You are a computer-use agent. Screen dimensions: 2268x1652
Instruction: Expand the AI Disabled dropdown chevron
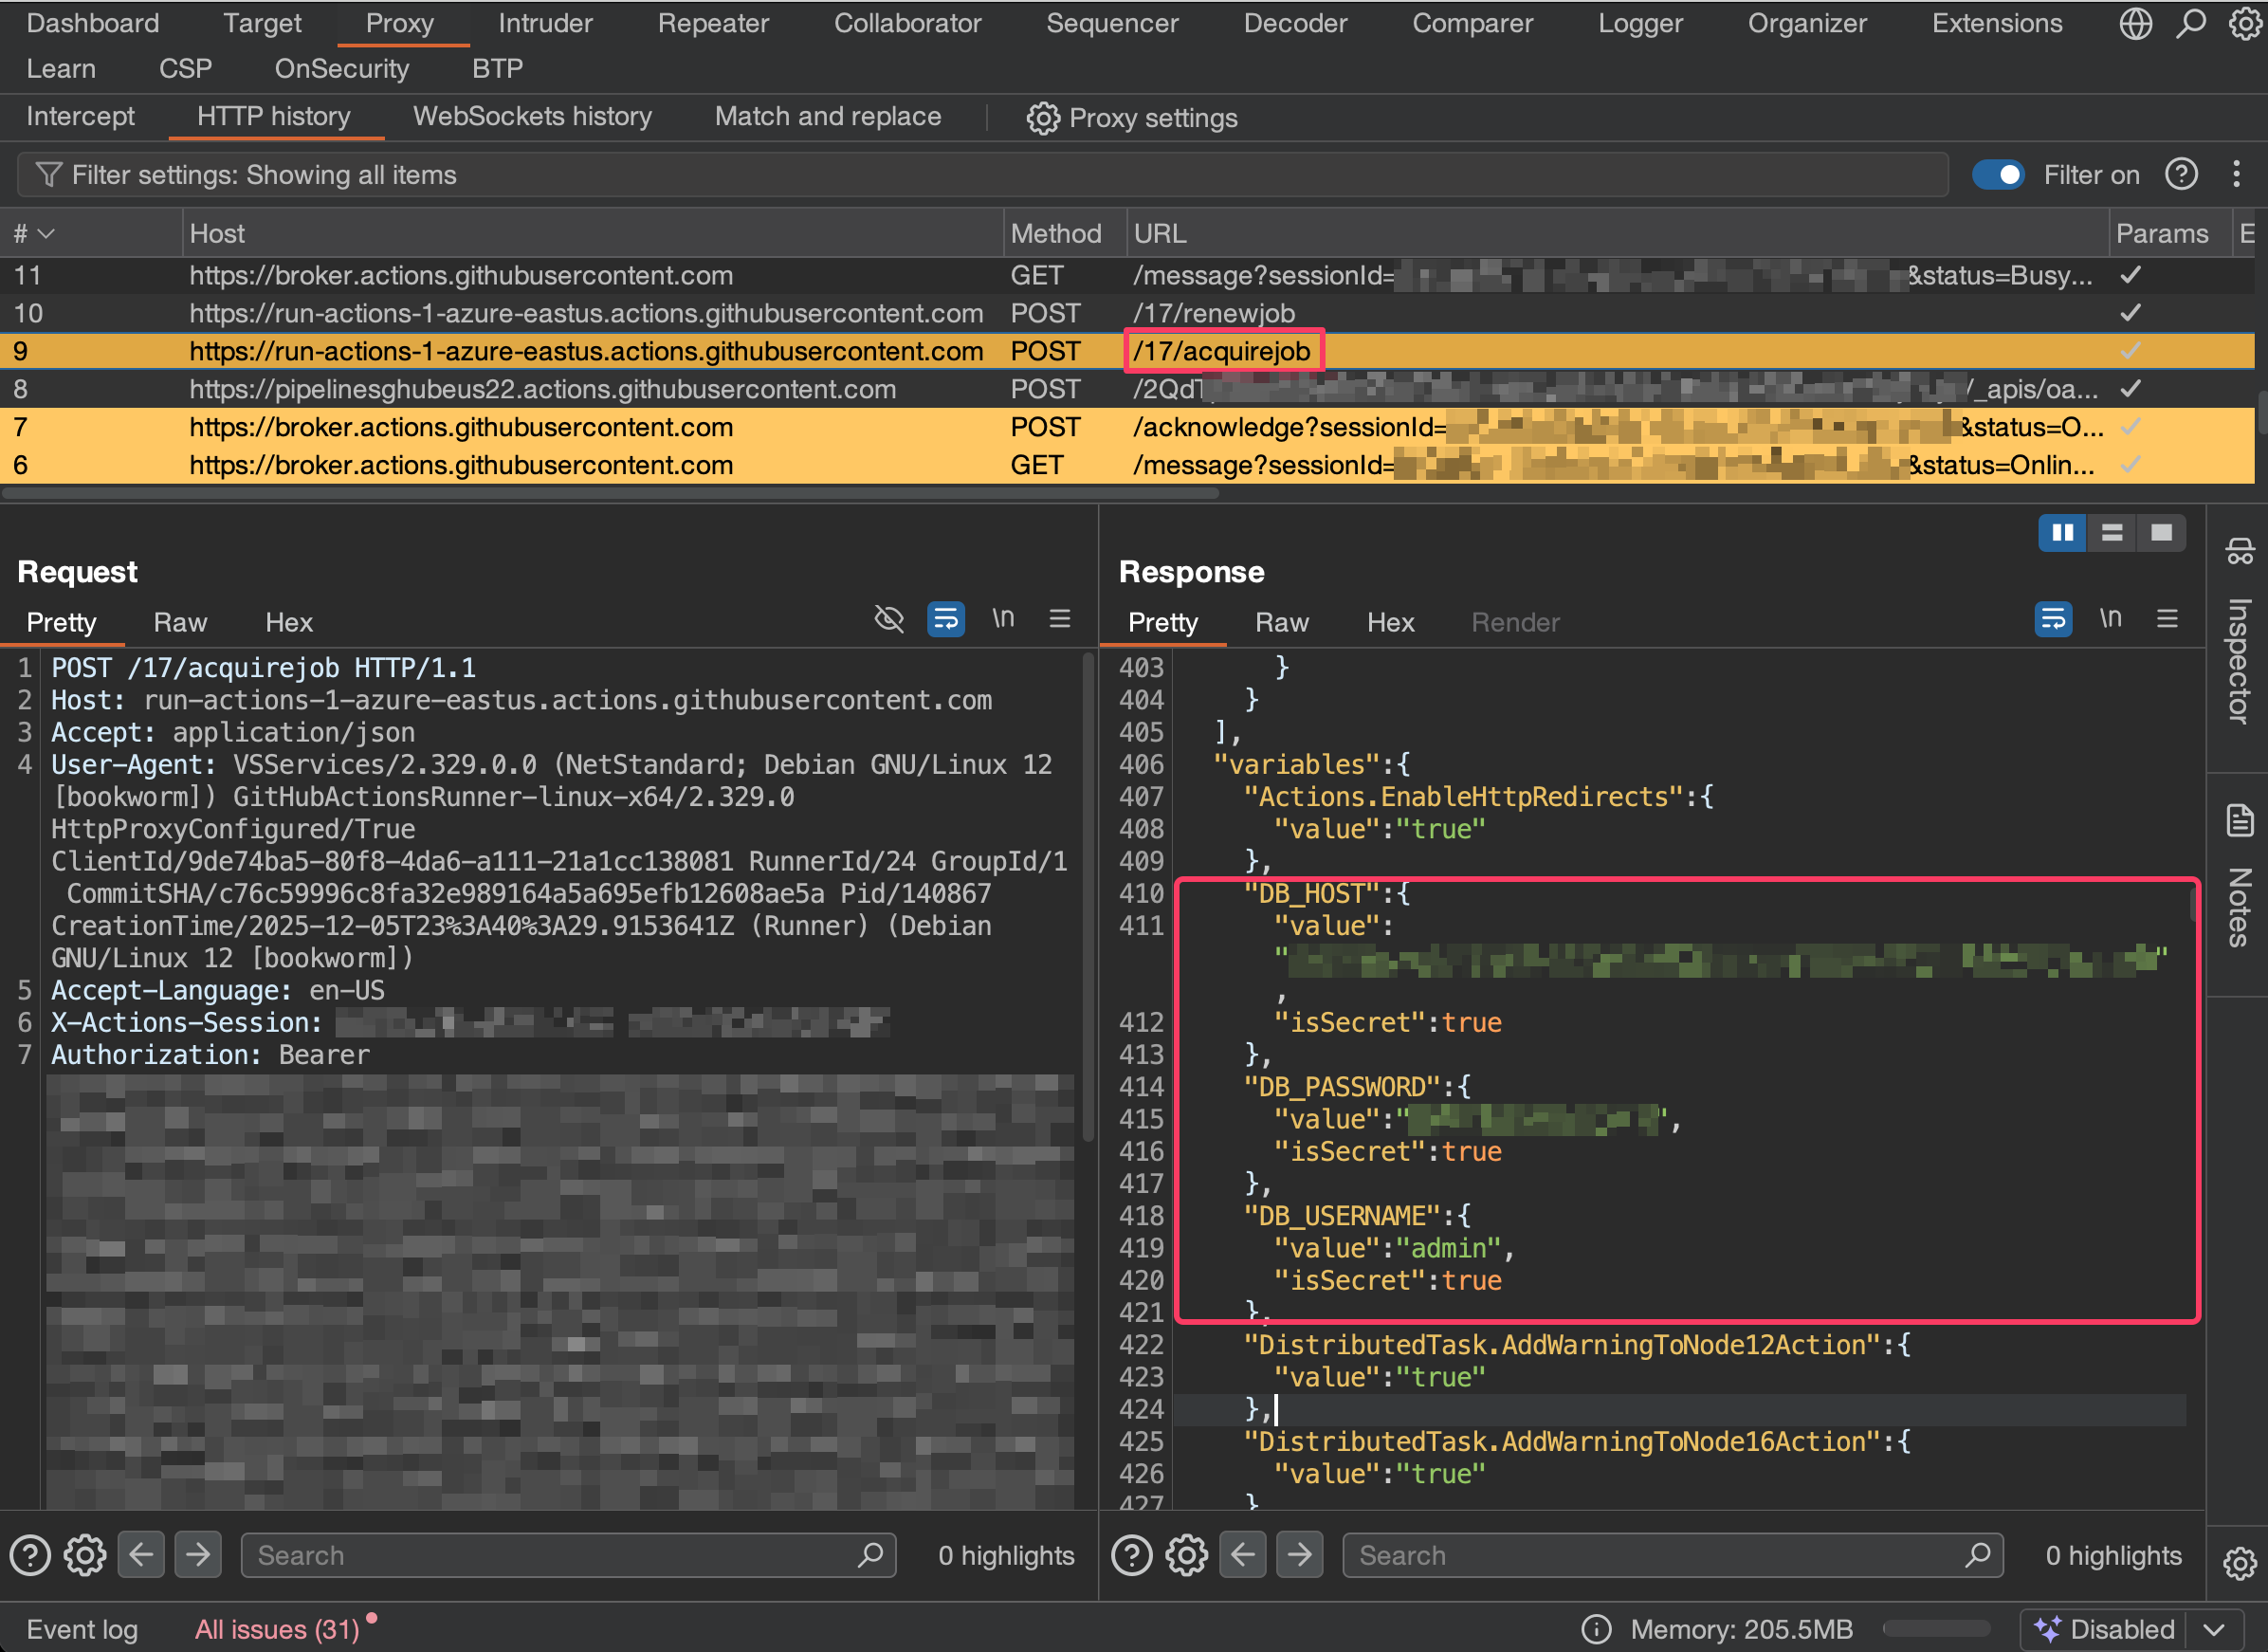2214,1629
